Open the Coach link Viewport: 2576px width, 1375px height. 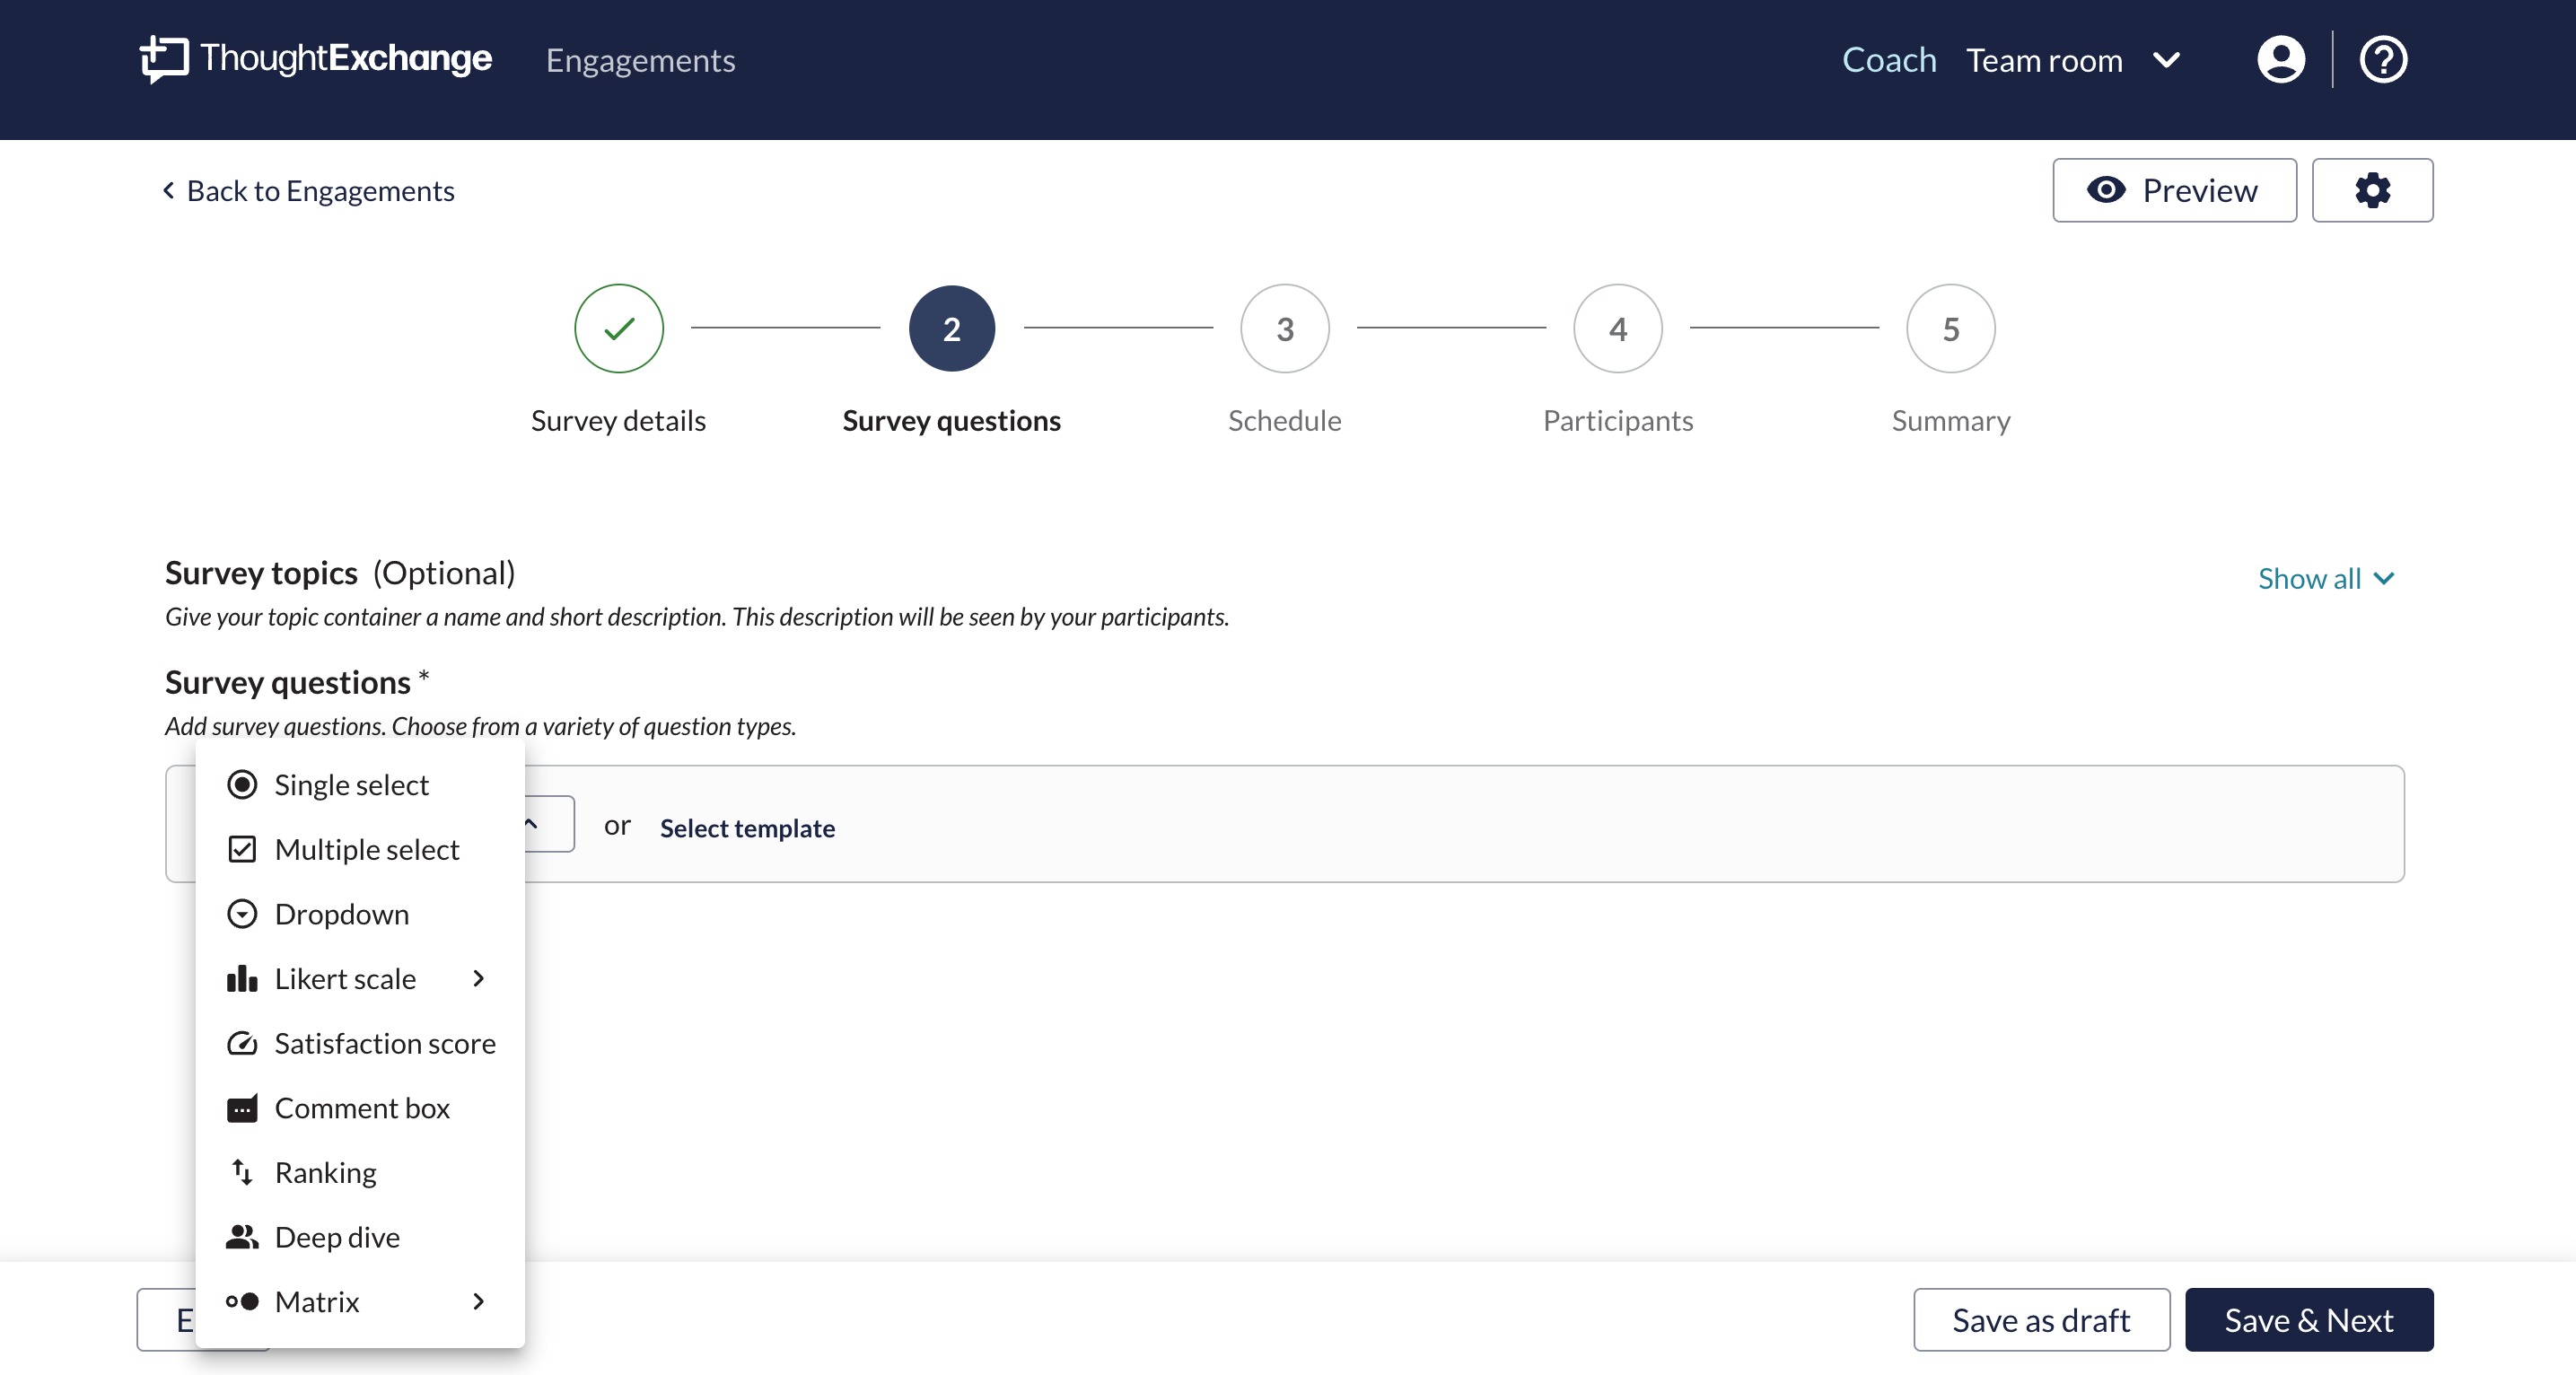click(1889, 60)
